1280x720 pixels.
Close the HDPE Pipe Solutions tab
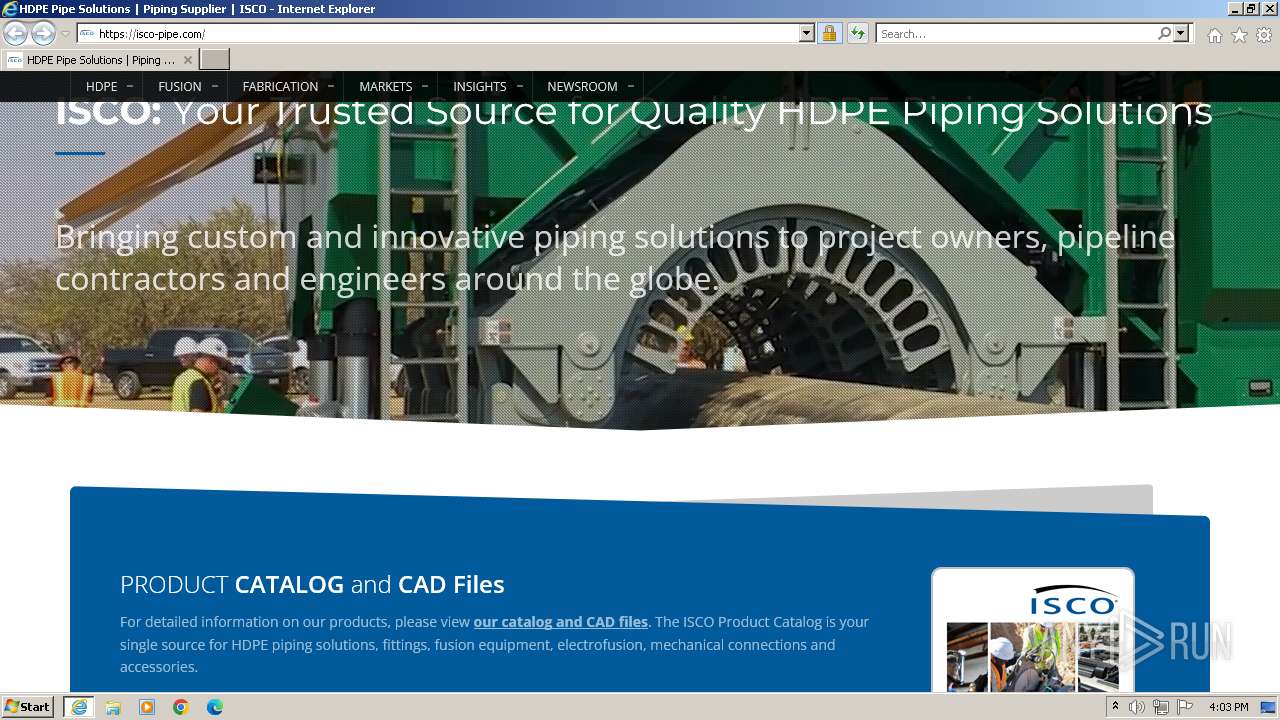(187, 60)
